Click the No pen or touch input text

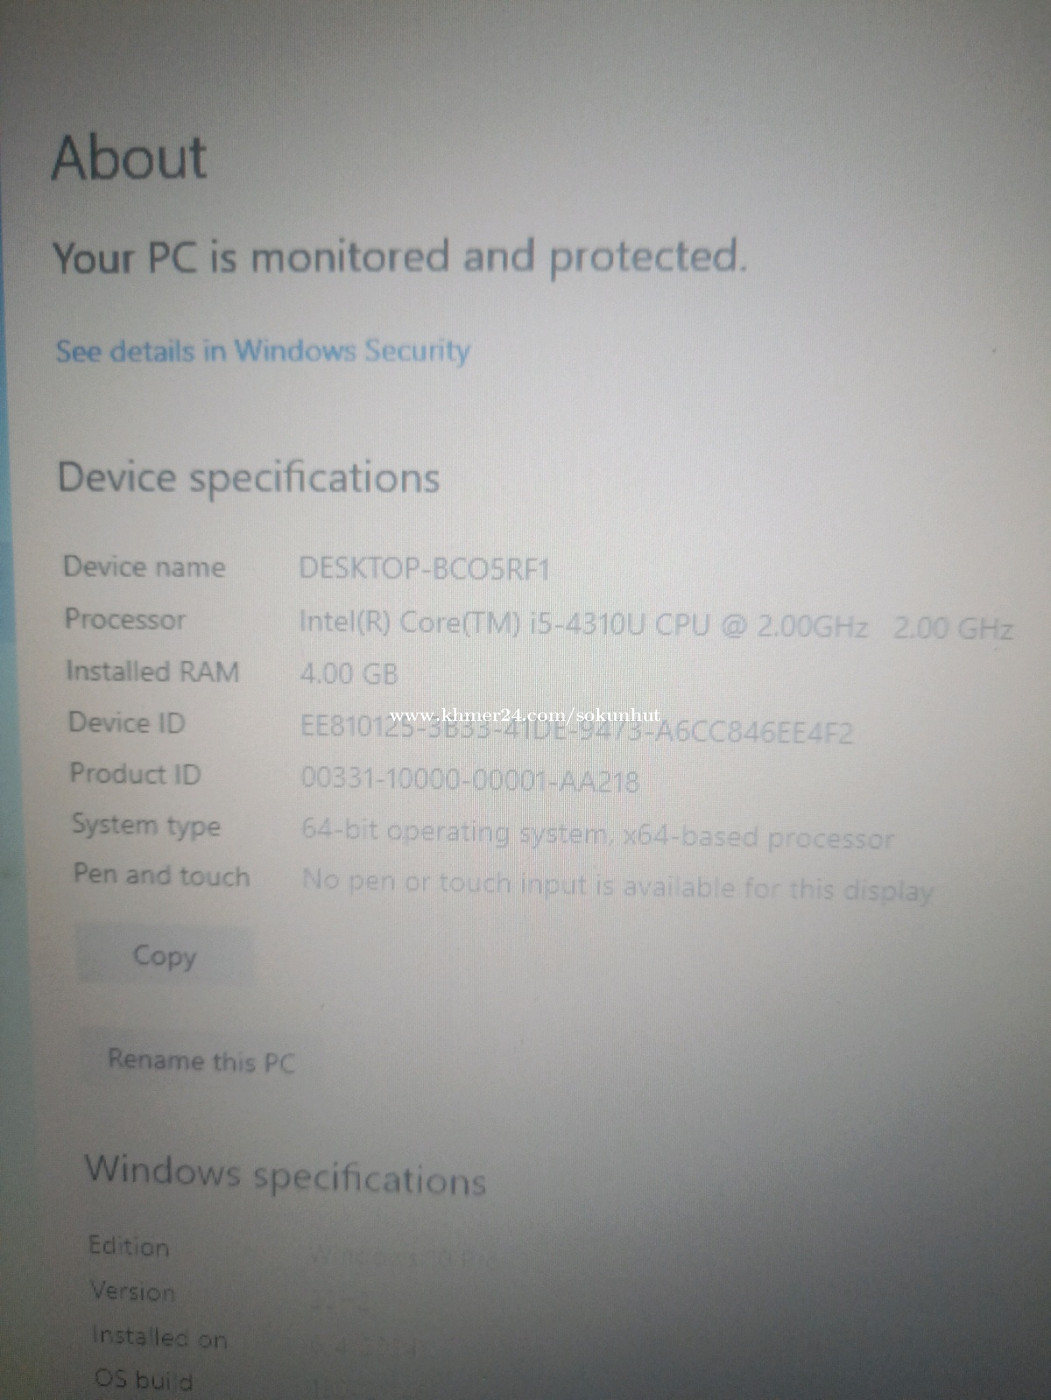coord(618,886)
